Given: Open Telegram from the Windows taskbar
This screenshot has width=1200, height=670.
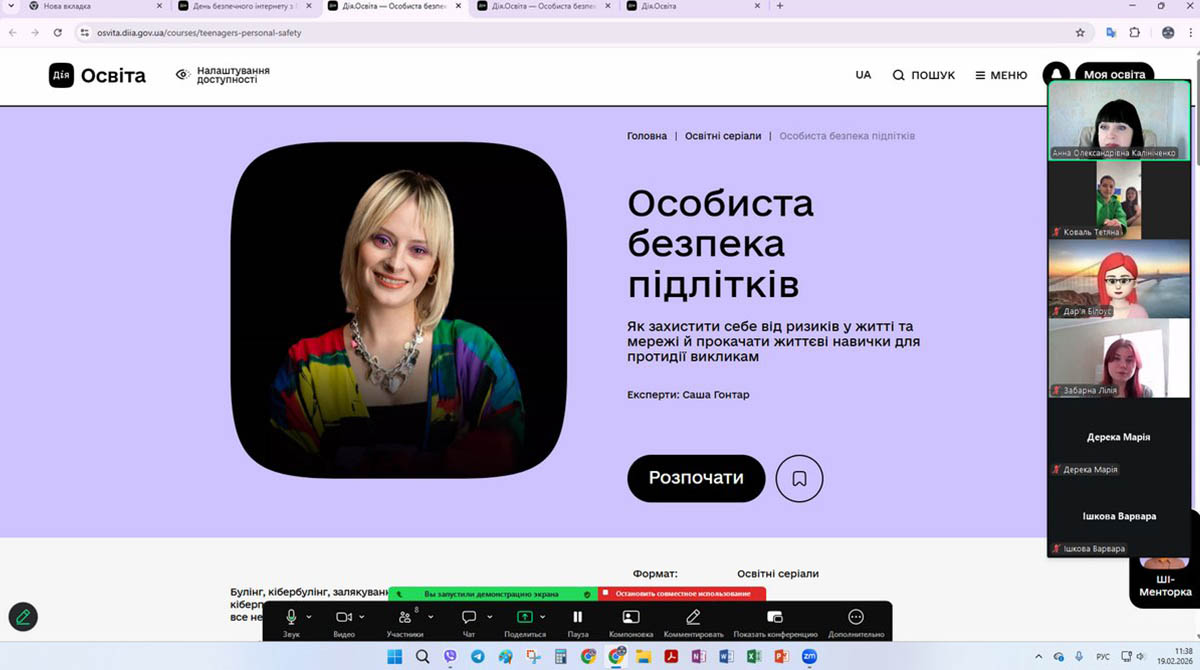Looking at the screenshot, I should (x=477, y=657).
